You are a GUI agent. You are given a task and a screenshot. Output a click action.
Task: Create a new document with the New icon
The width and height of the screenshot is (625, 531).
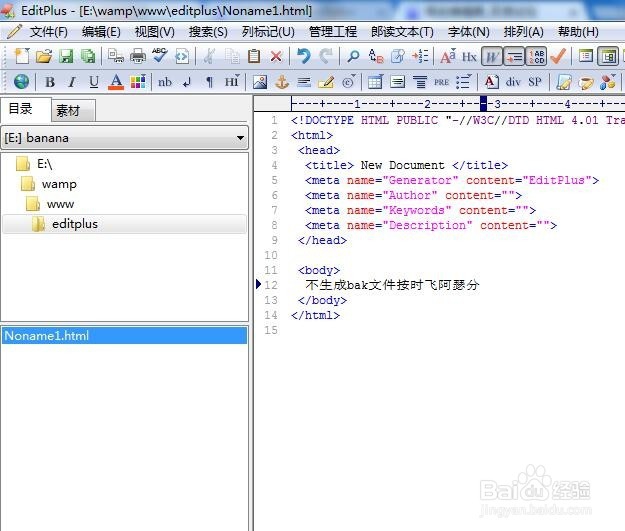click(x=22, y=56)
